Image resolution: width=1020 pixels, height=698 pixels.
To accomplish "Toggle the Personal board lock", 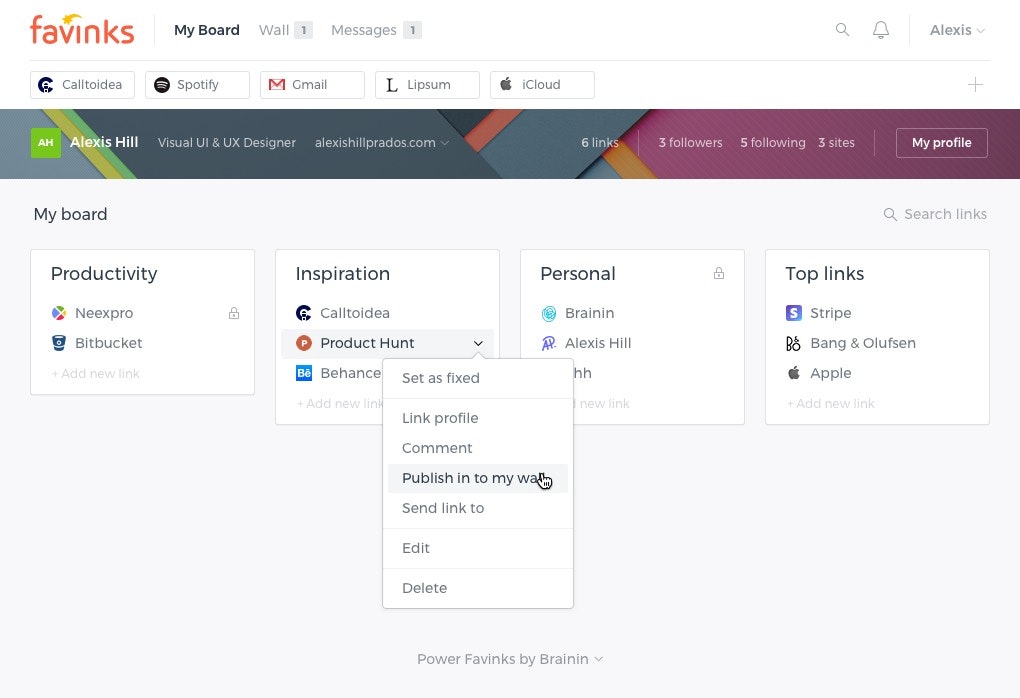I will click(x=719, y=273).
